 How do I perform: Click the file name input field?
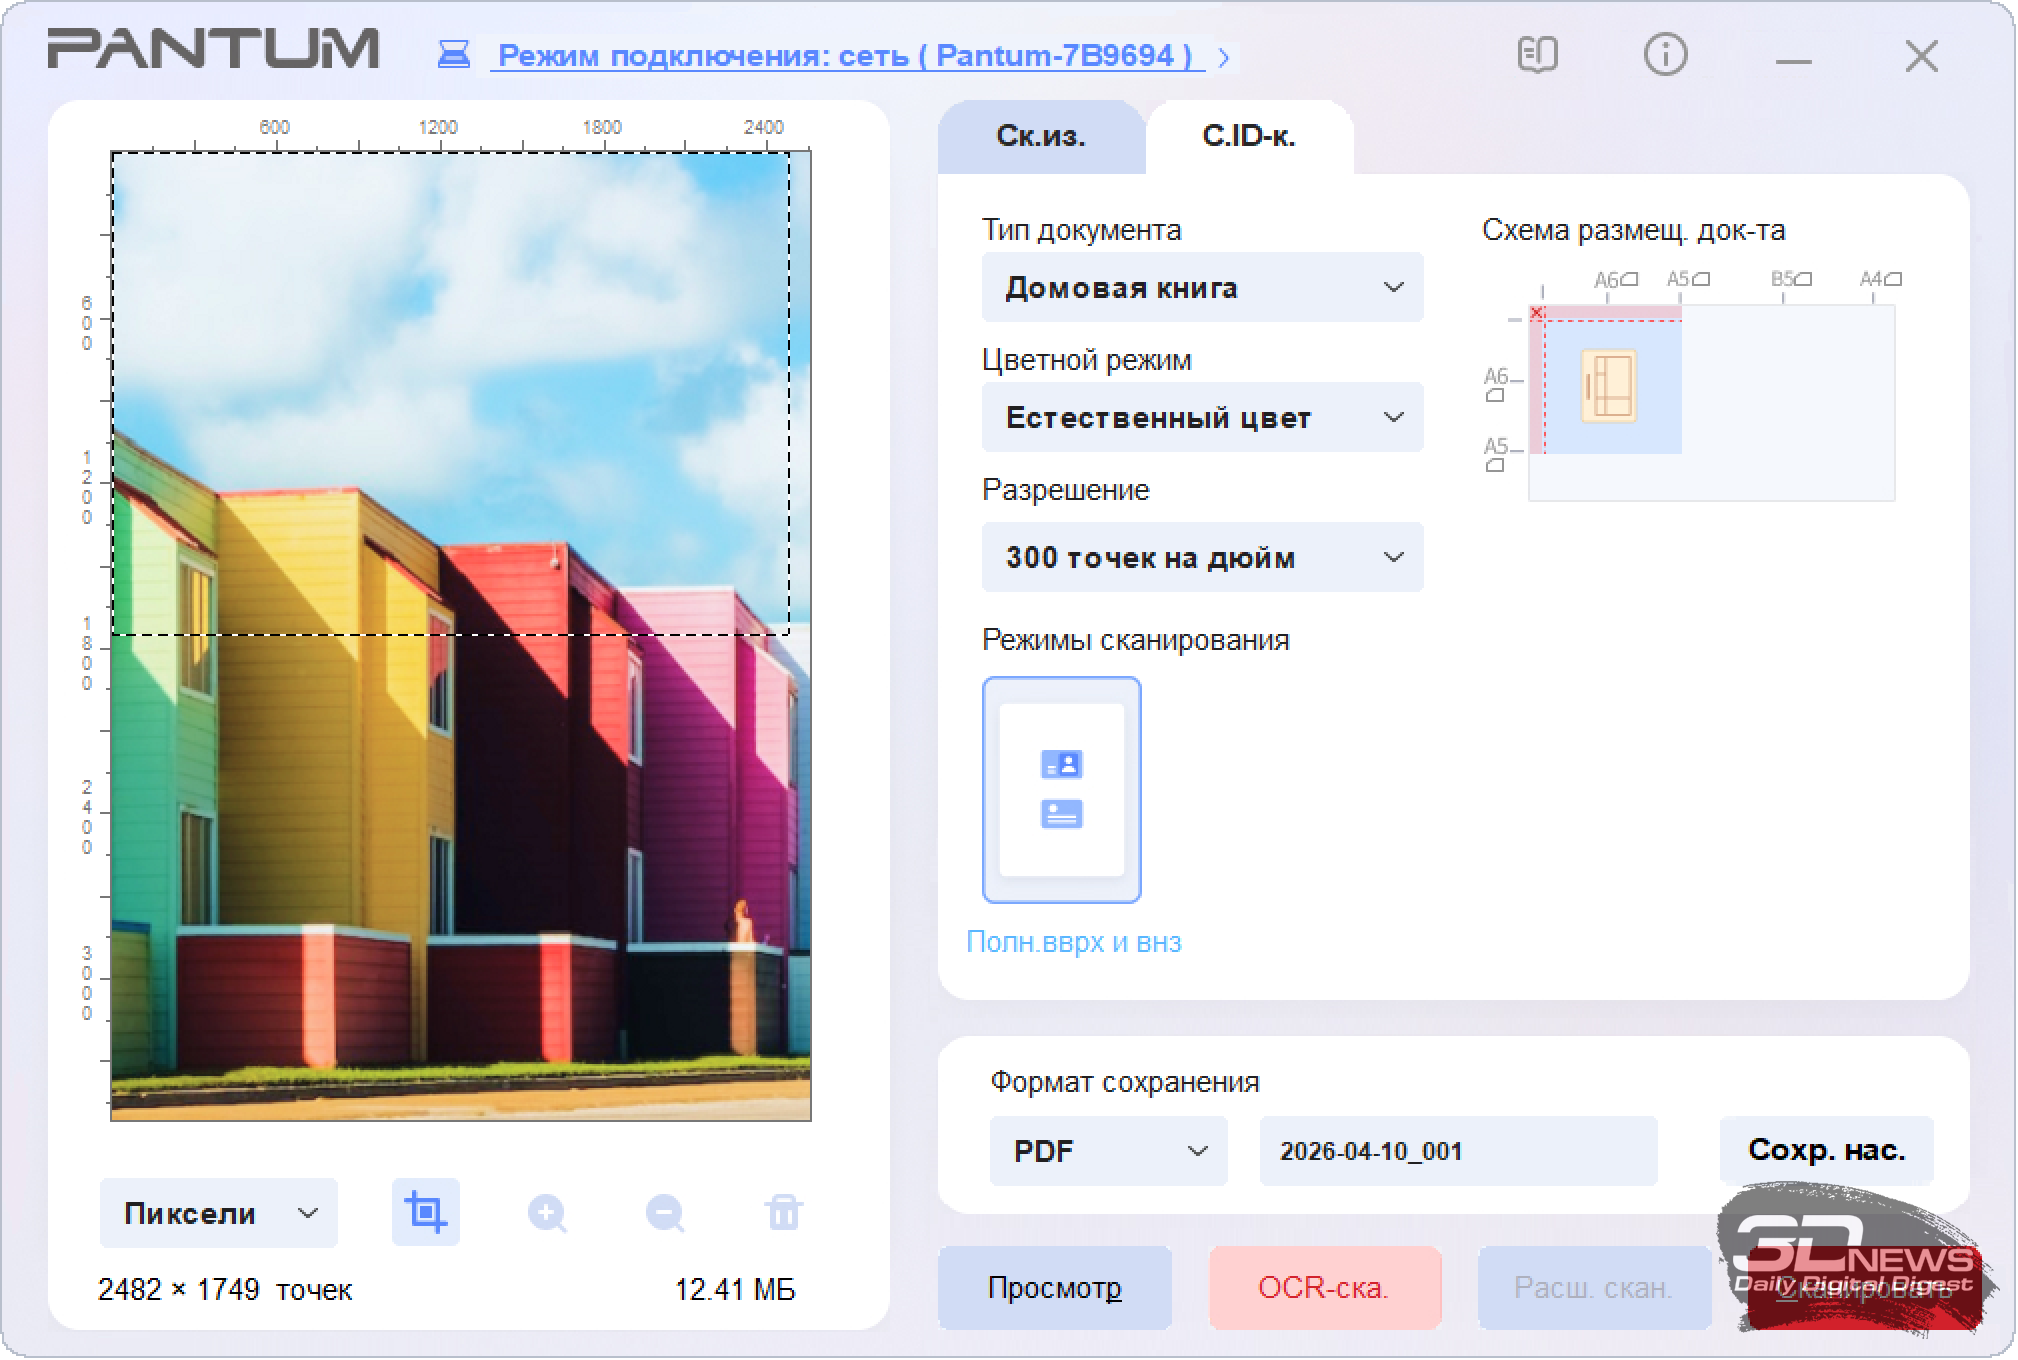point(1457,1151)
